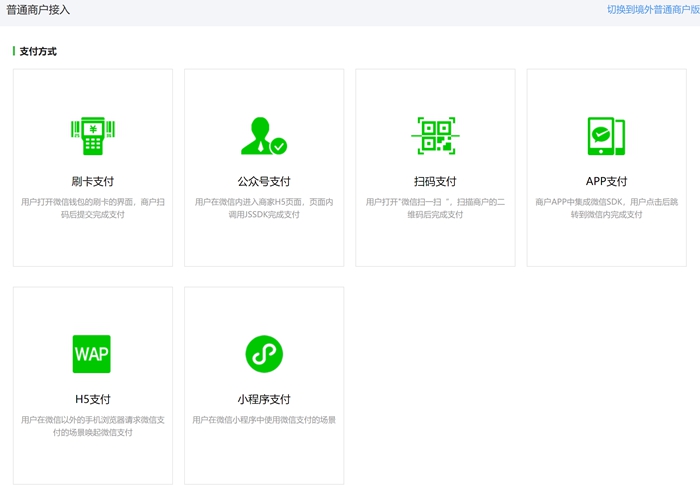Click the 公众号支付 JSSDK description text

[264, 208]
